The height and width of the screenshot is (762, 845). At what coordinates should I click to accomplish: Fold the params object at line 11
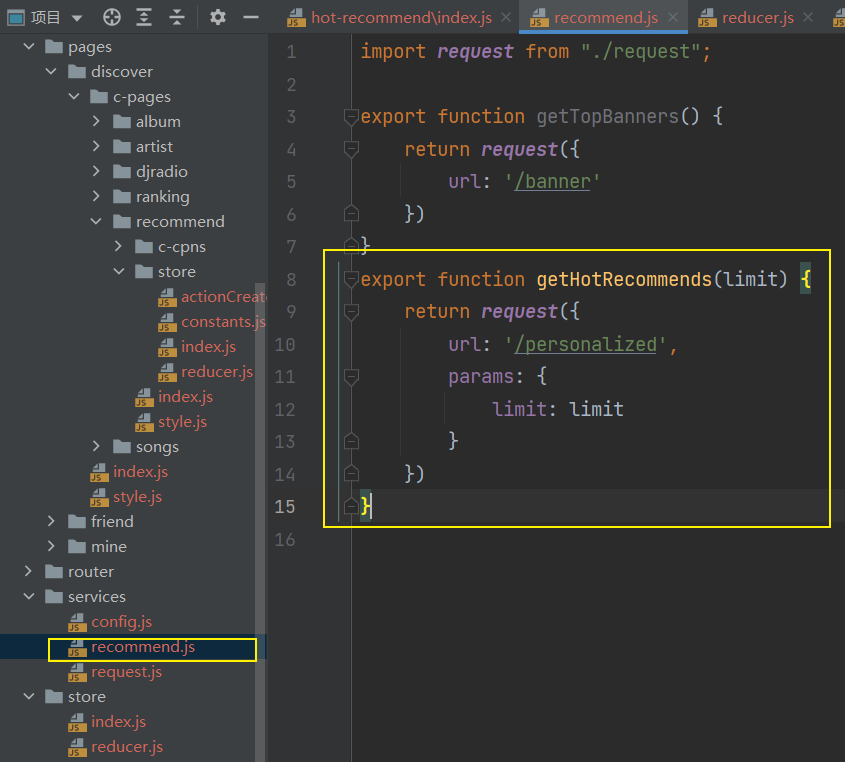pos(351,377)
